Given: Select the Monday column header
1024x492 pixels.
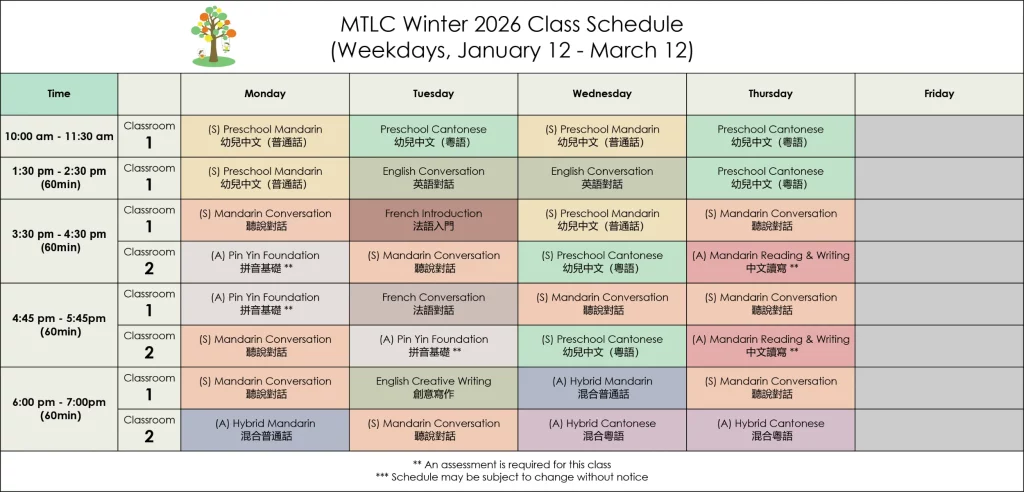Looking at the screenshot, I should (265, 94).
